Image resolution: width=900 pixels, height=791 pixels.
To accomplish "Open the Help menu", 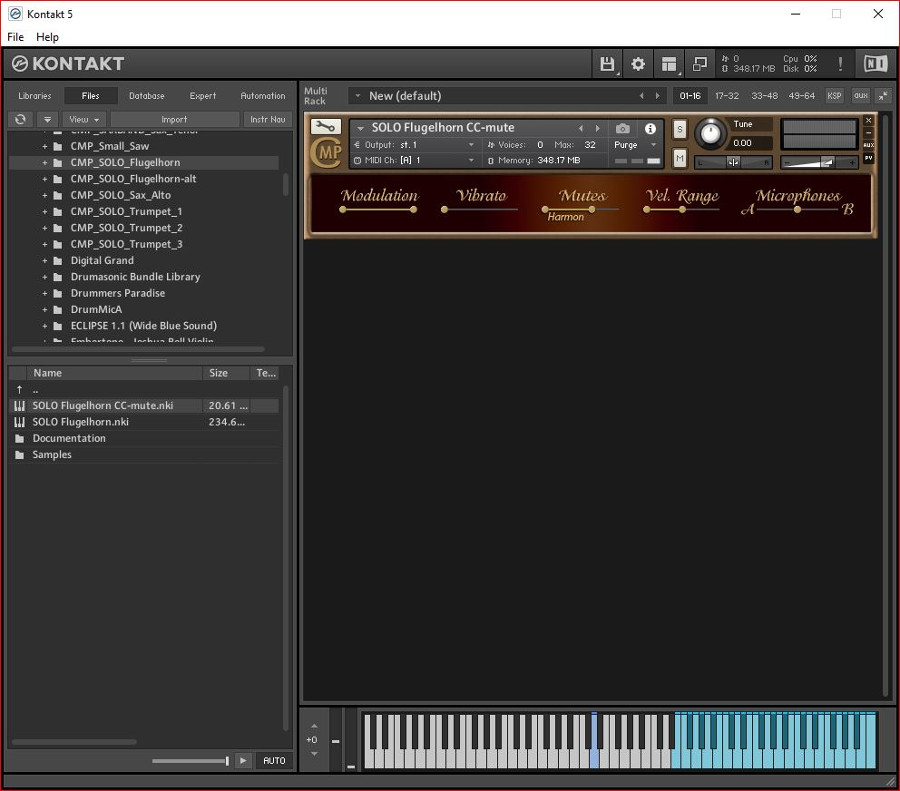I will [x=47, y=37].
